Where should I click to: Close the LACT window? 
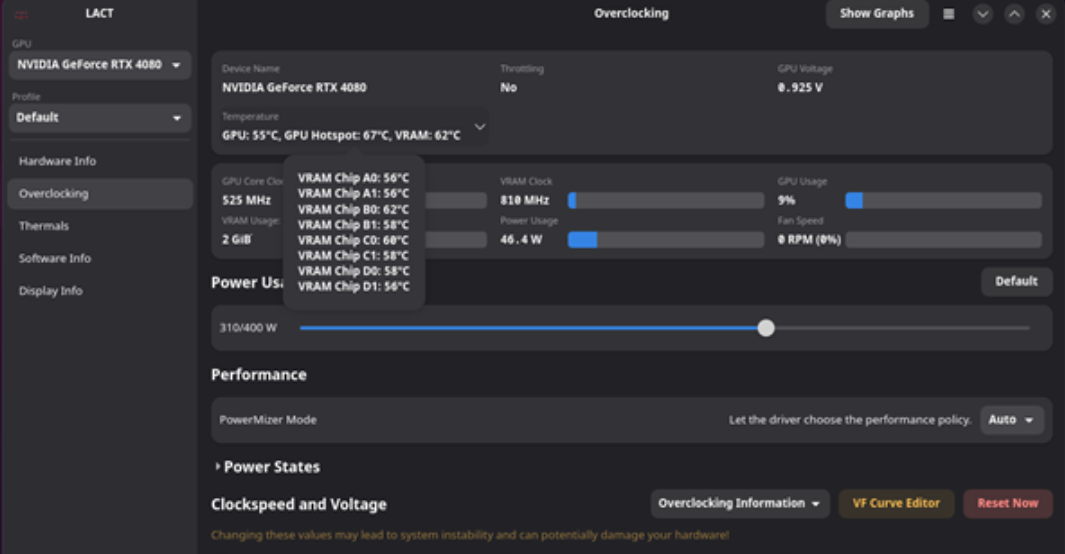coord(1046,14)
